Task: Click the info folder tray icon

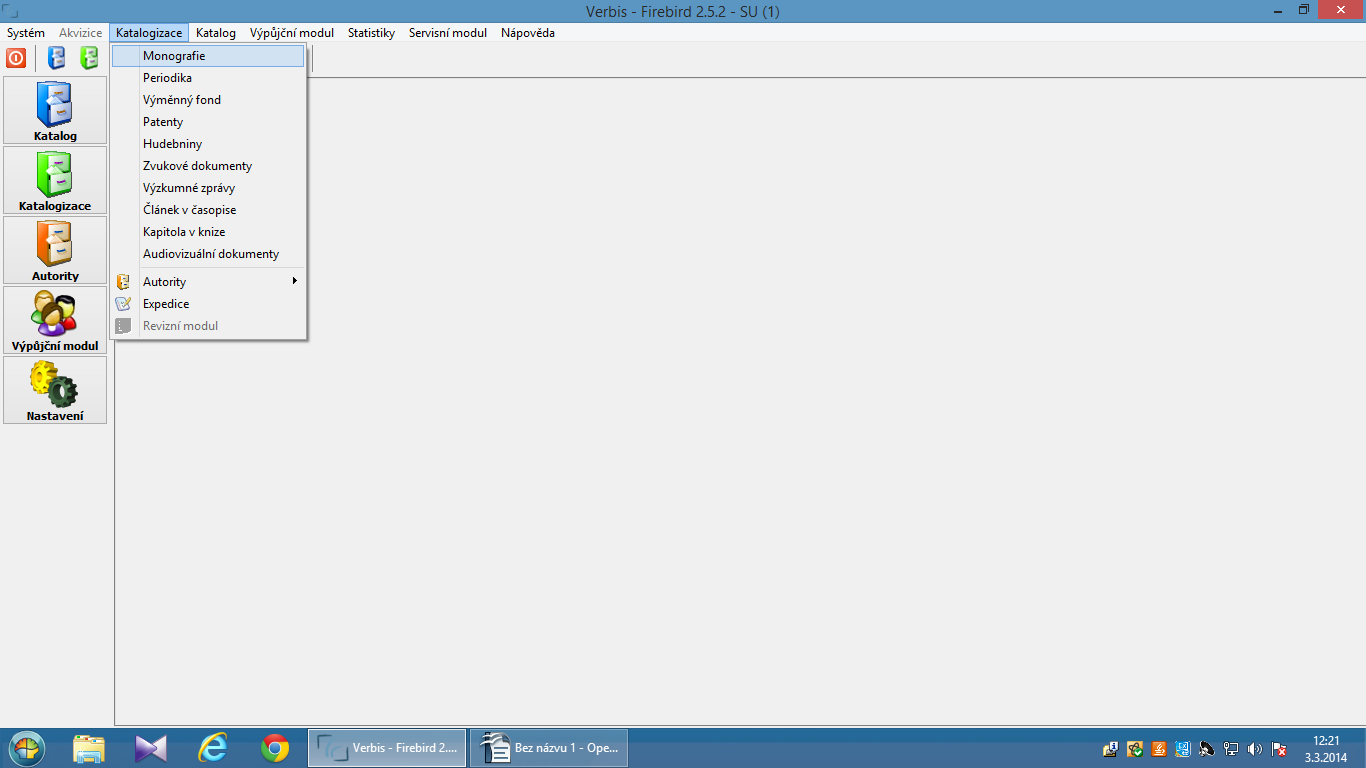Action: (1111, 749)
